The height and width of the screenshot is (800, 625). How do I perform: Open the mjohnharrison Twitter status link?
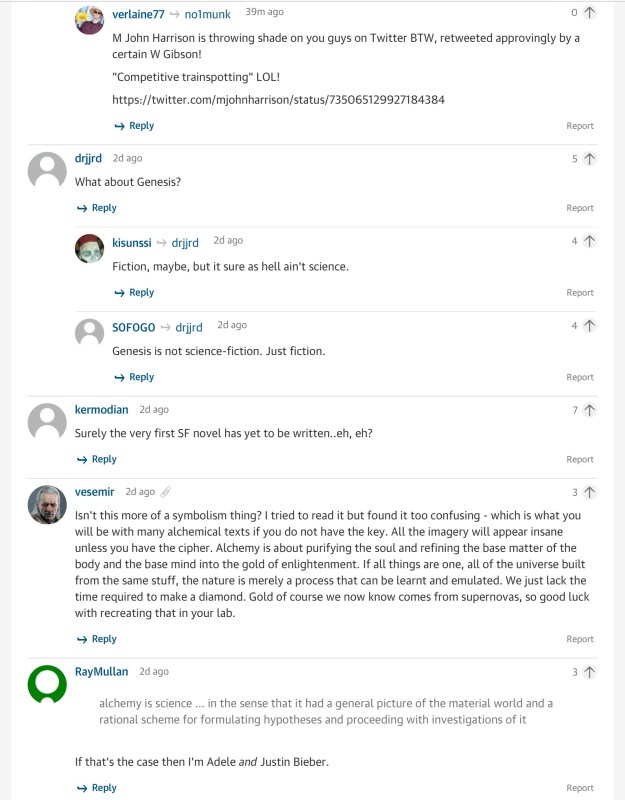click(279, 100)
